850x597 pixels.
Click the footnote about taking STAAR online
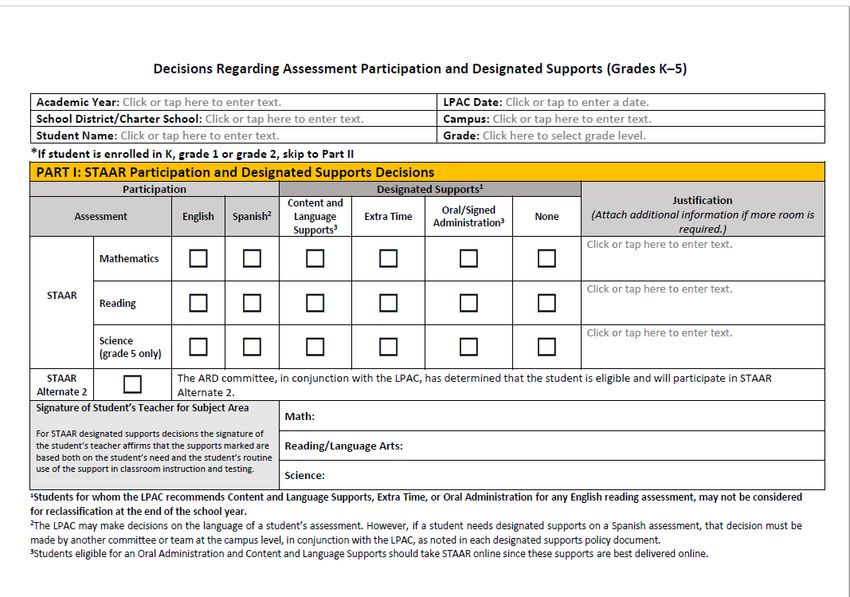(370, 554)
